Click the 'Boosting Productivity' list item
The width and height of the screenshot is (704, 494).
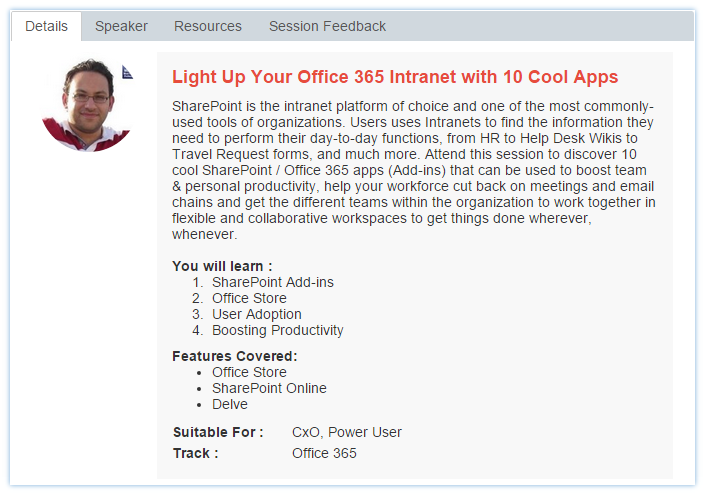pyautogui.click(x=277, y=330)
